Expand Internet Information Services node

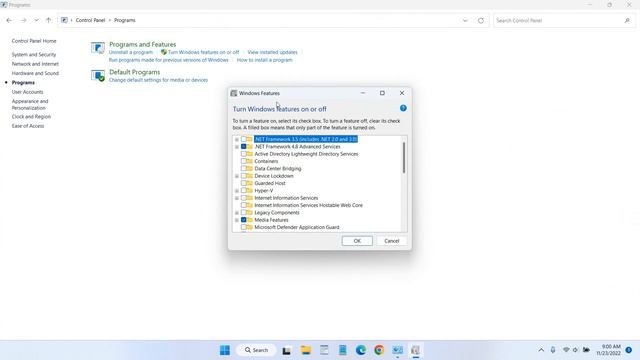(x=237, y=198)
